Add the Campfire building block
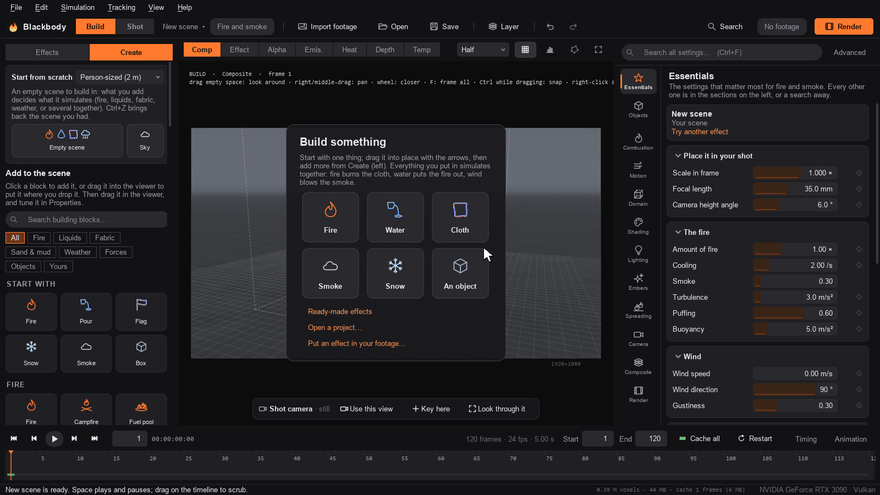 86,410
